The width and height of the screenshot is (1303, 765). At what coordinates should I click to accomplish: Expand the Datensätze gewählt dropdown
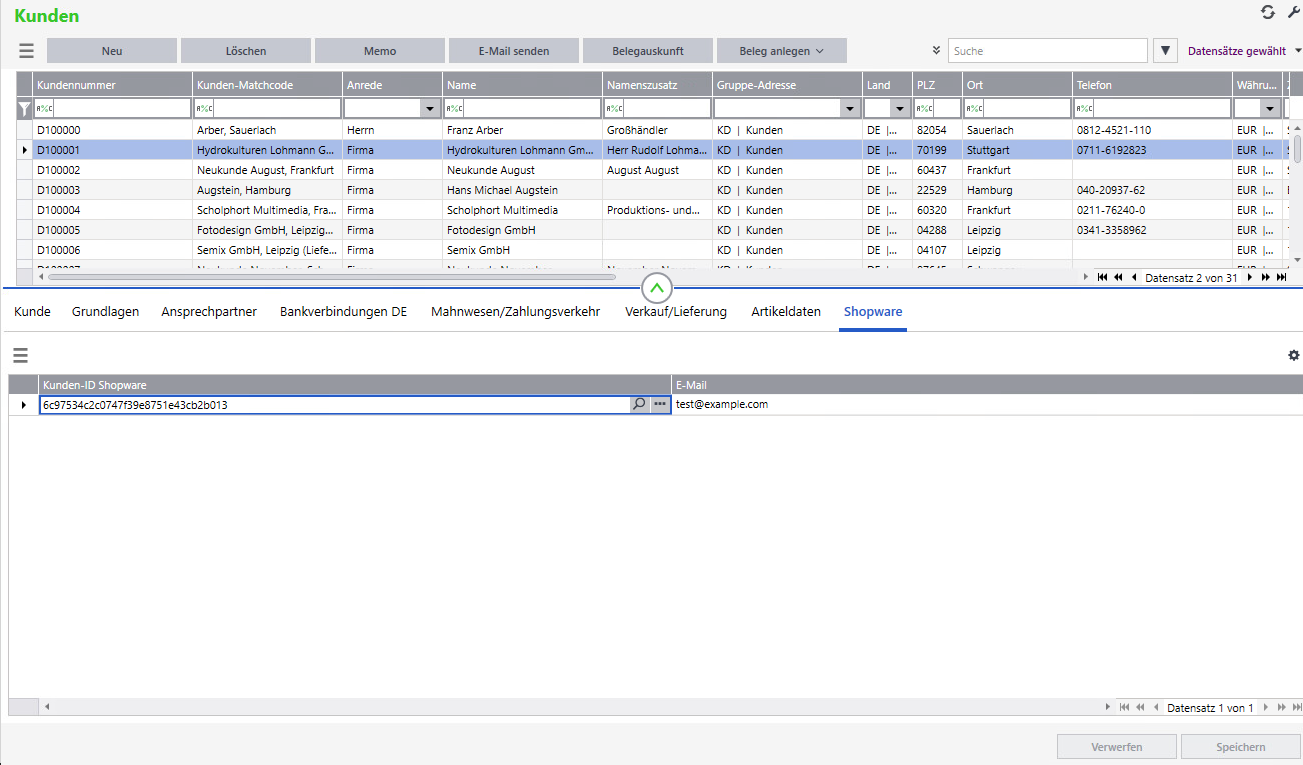(x=1297, y=51)
